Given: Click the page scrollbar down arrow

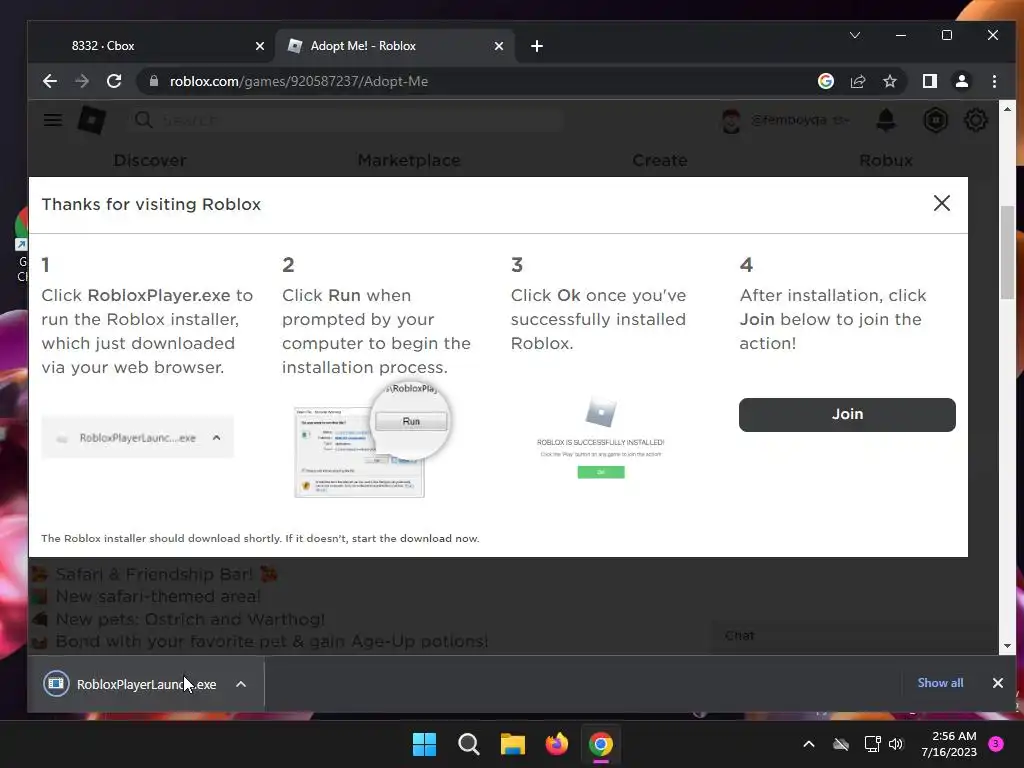Looking at the screenshot, I should click(x=1007, y=646).
